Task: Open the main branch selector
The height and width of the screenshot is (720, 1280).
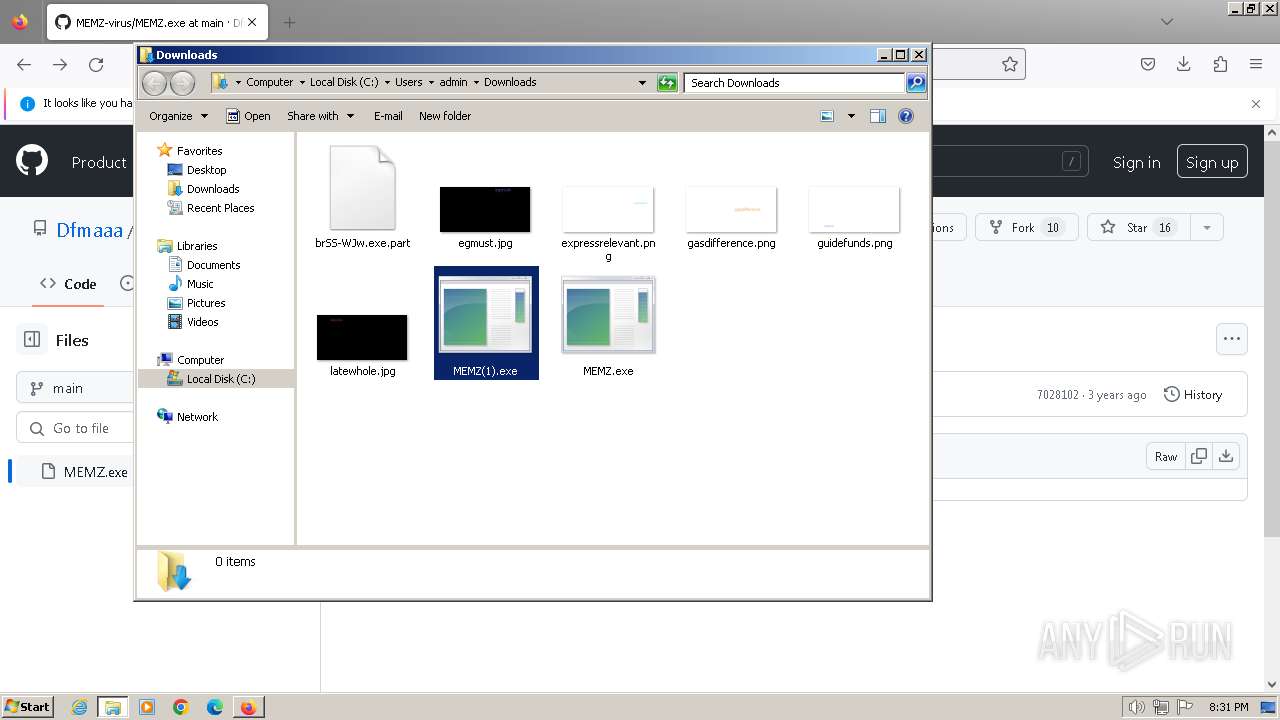Action: 75,388
